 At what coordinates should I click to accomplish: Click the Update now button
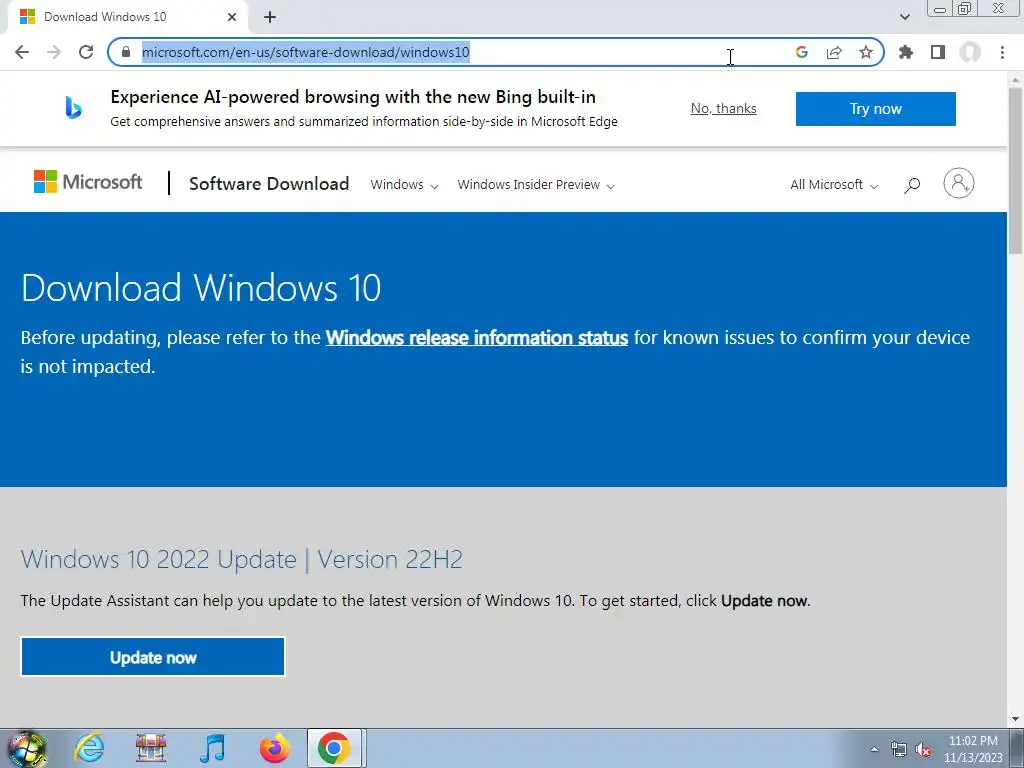153,657
